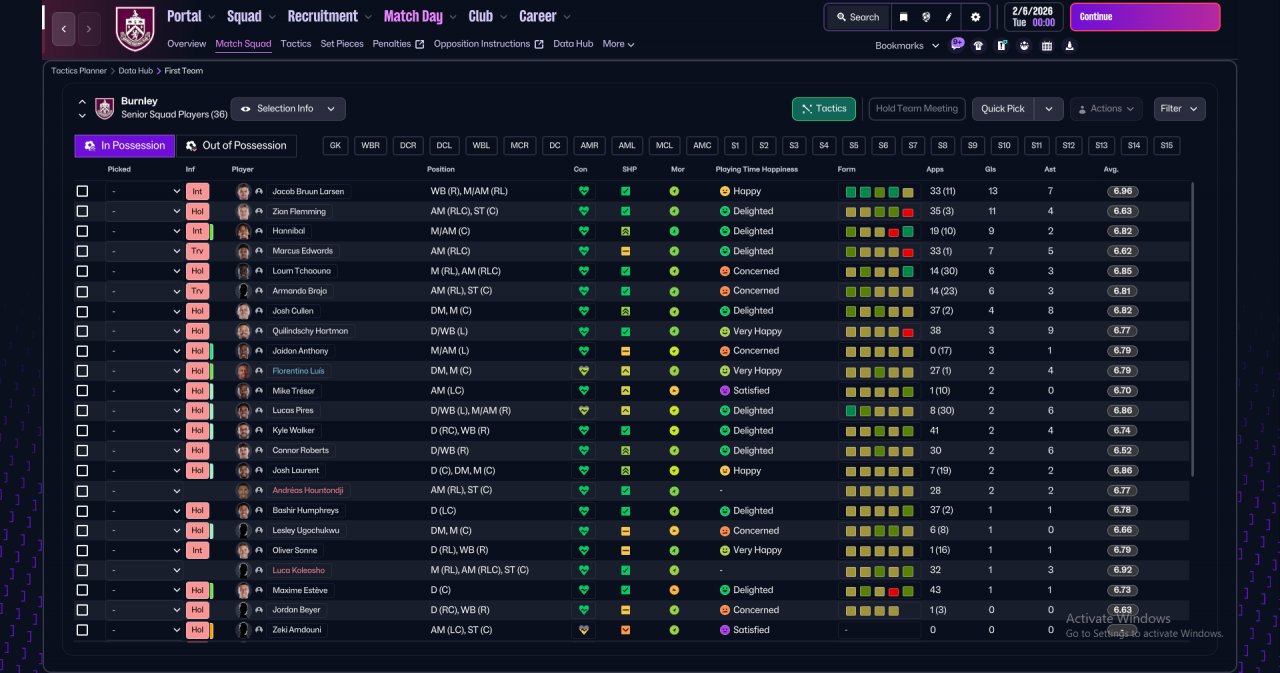Open the calendar icon in bookmarks bar
Screen dimensions: 1280x673
tap(1047, 45)
